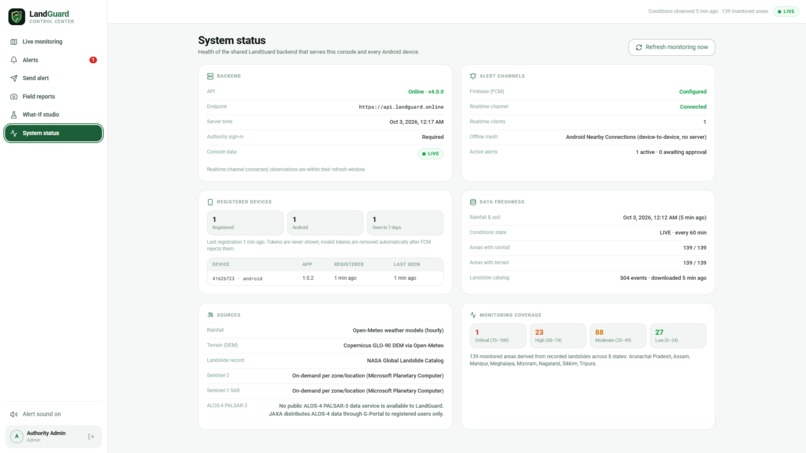The height and width of the screenshot is (453, 806).
Task: Open What-If studio
Action: point(53,115)
